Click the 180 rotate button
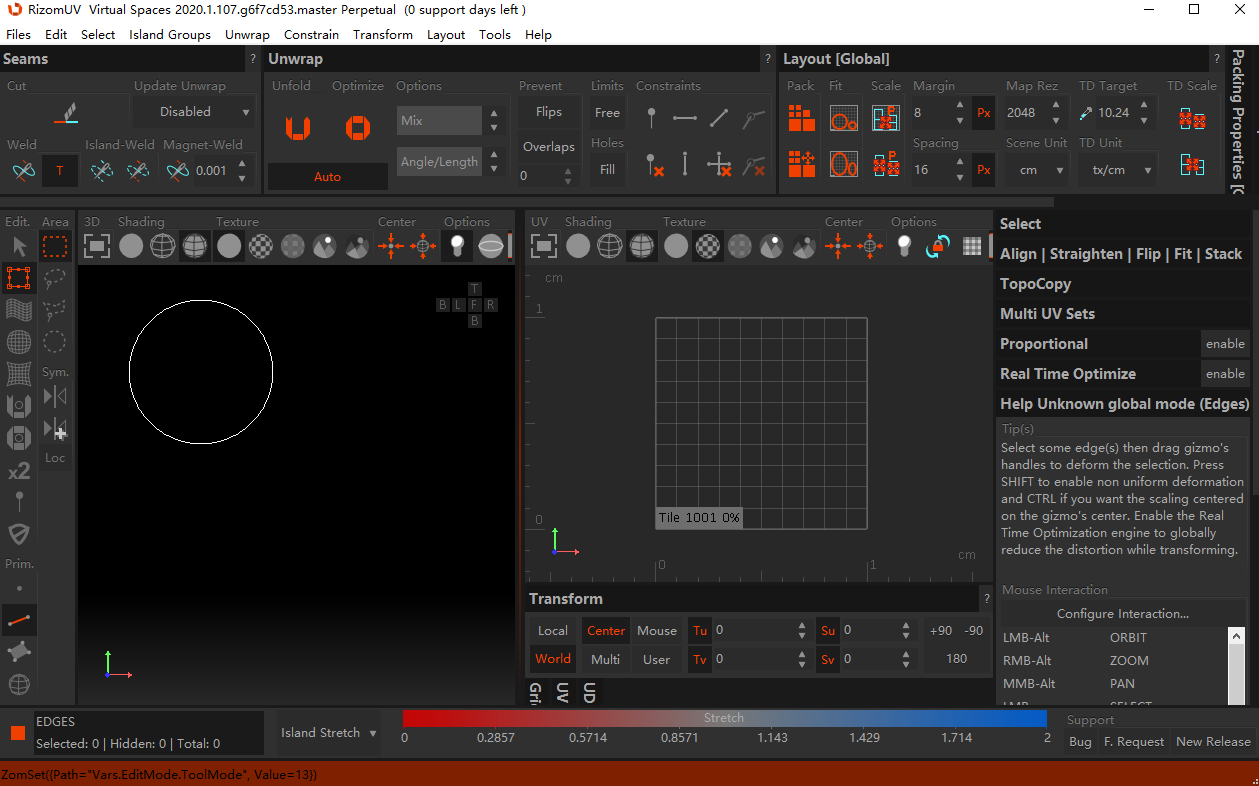The image size is (1259, 786). click(x=956, y=659)
